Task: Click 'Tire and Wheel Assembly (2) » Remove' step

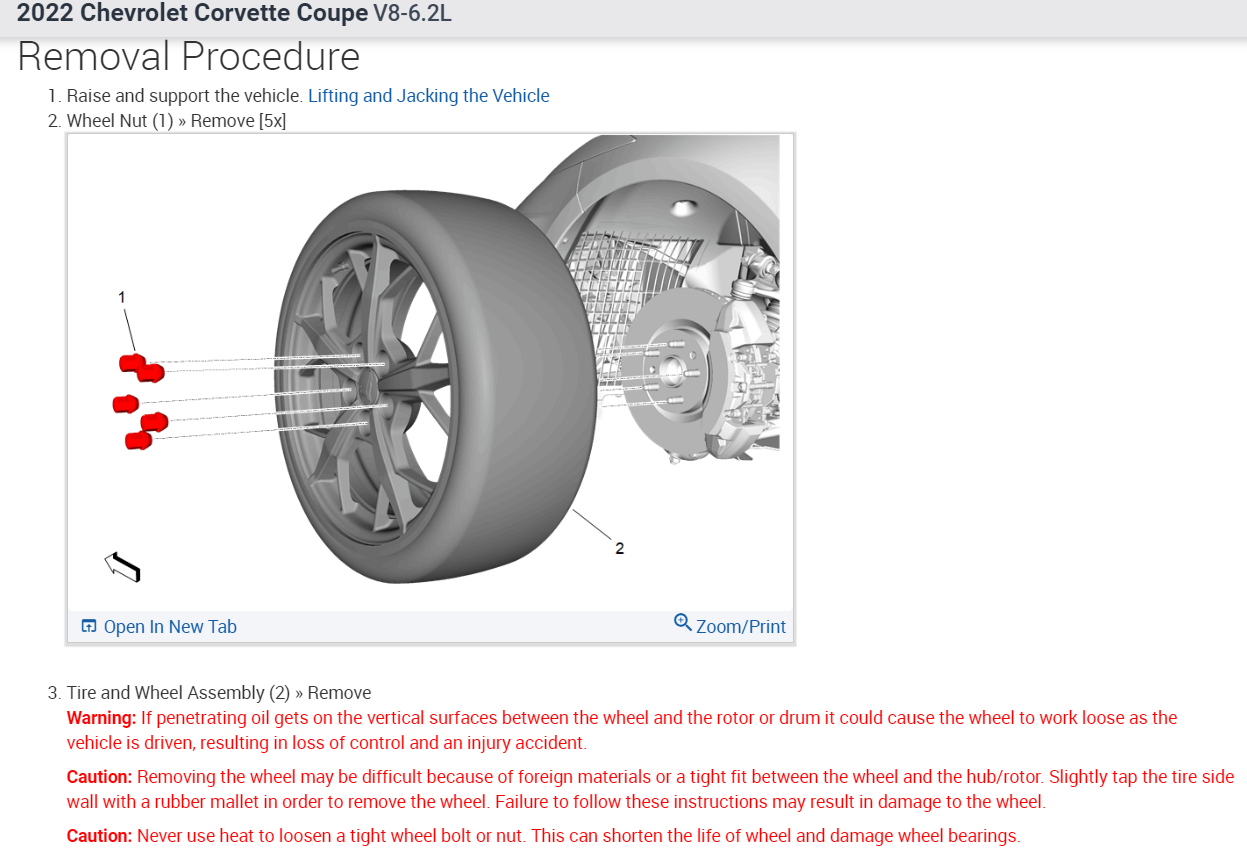Action: coord(219,693)
